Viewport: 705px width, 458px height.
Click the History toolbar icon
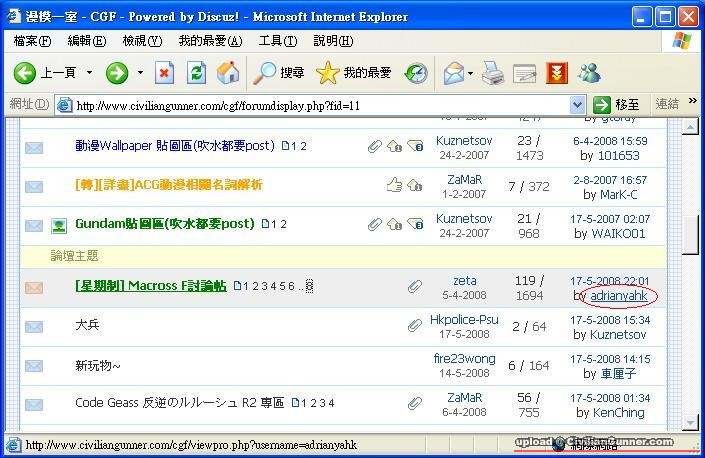(x=416, y=73)
